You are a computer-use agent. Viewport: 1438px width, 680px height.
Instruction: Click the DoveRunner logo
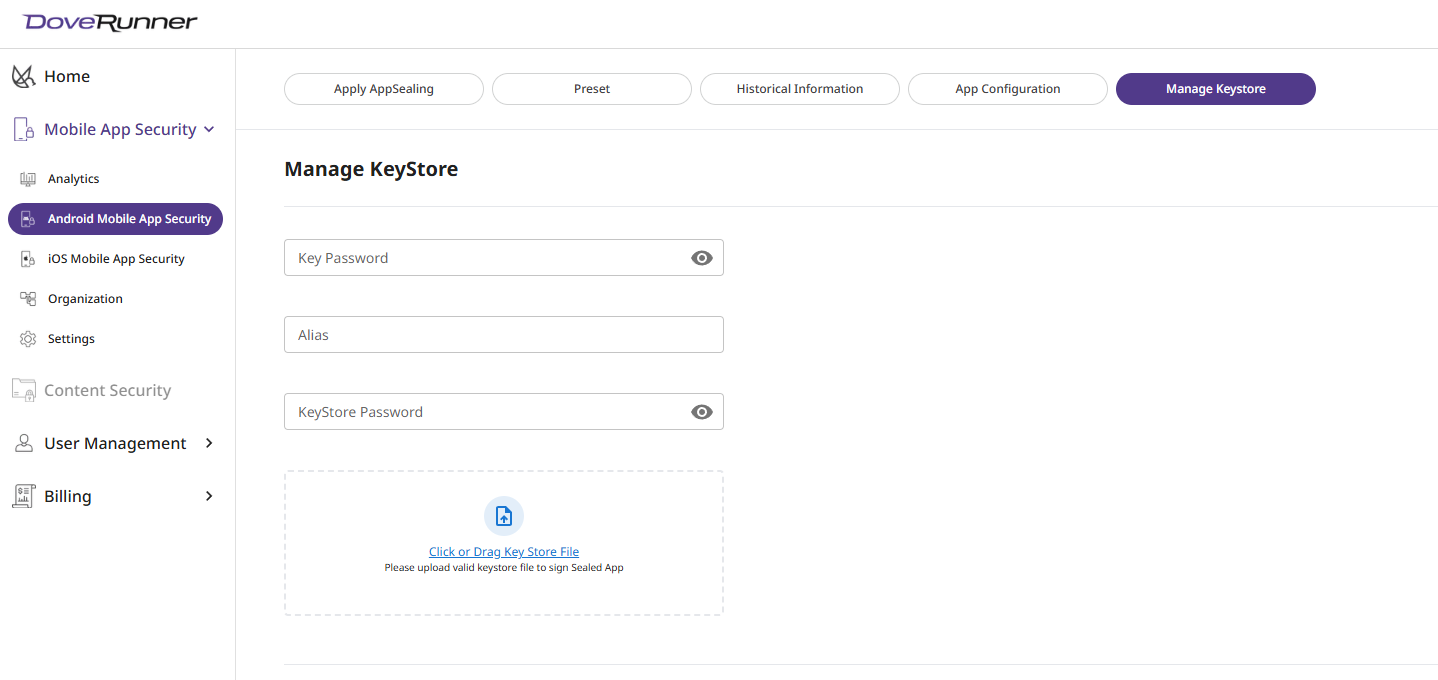pos(110,22)
